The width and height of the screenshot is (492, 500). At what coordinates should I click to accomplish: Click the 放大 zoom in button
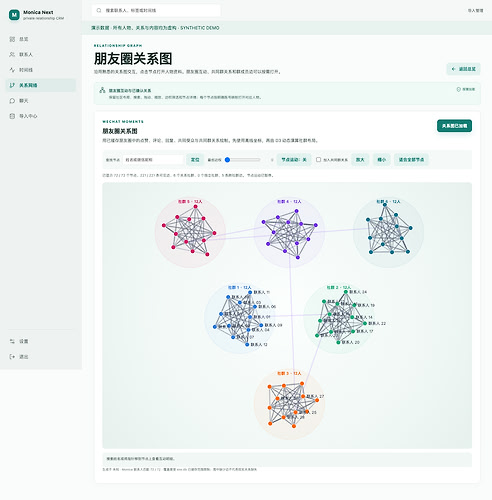(360, 160)
